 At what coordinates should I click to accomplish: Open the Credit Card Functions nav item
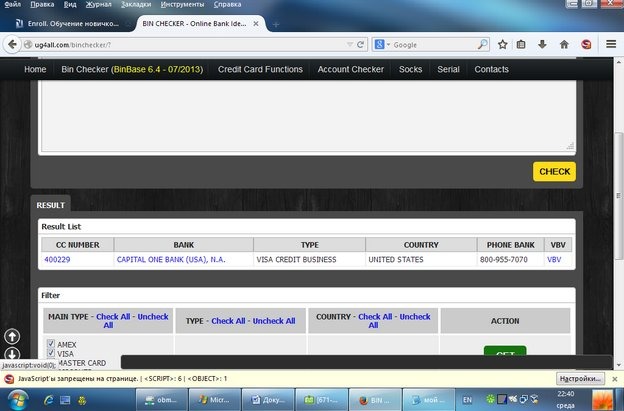pyautogui.click(x=260, y=69)
